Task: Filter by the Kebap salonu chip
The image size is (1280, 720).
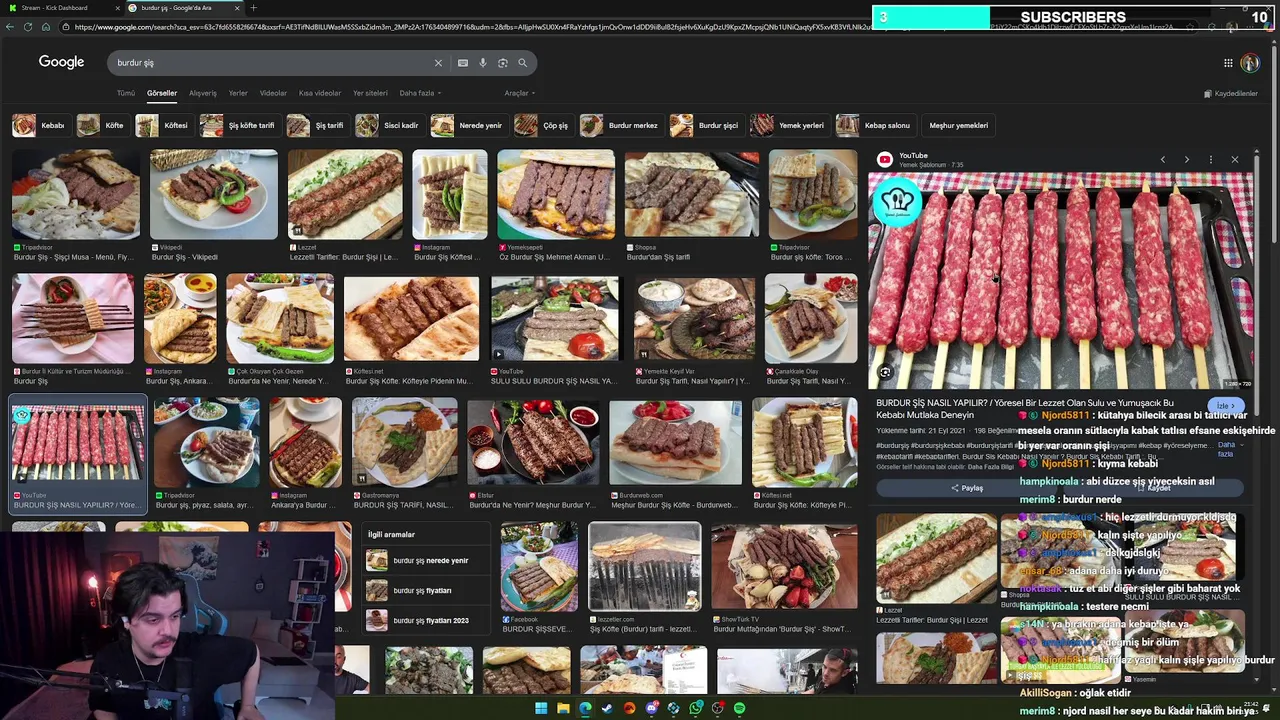Action: pyautogui.click(x=875, y=125)
